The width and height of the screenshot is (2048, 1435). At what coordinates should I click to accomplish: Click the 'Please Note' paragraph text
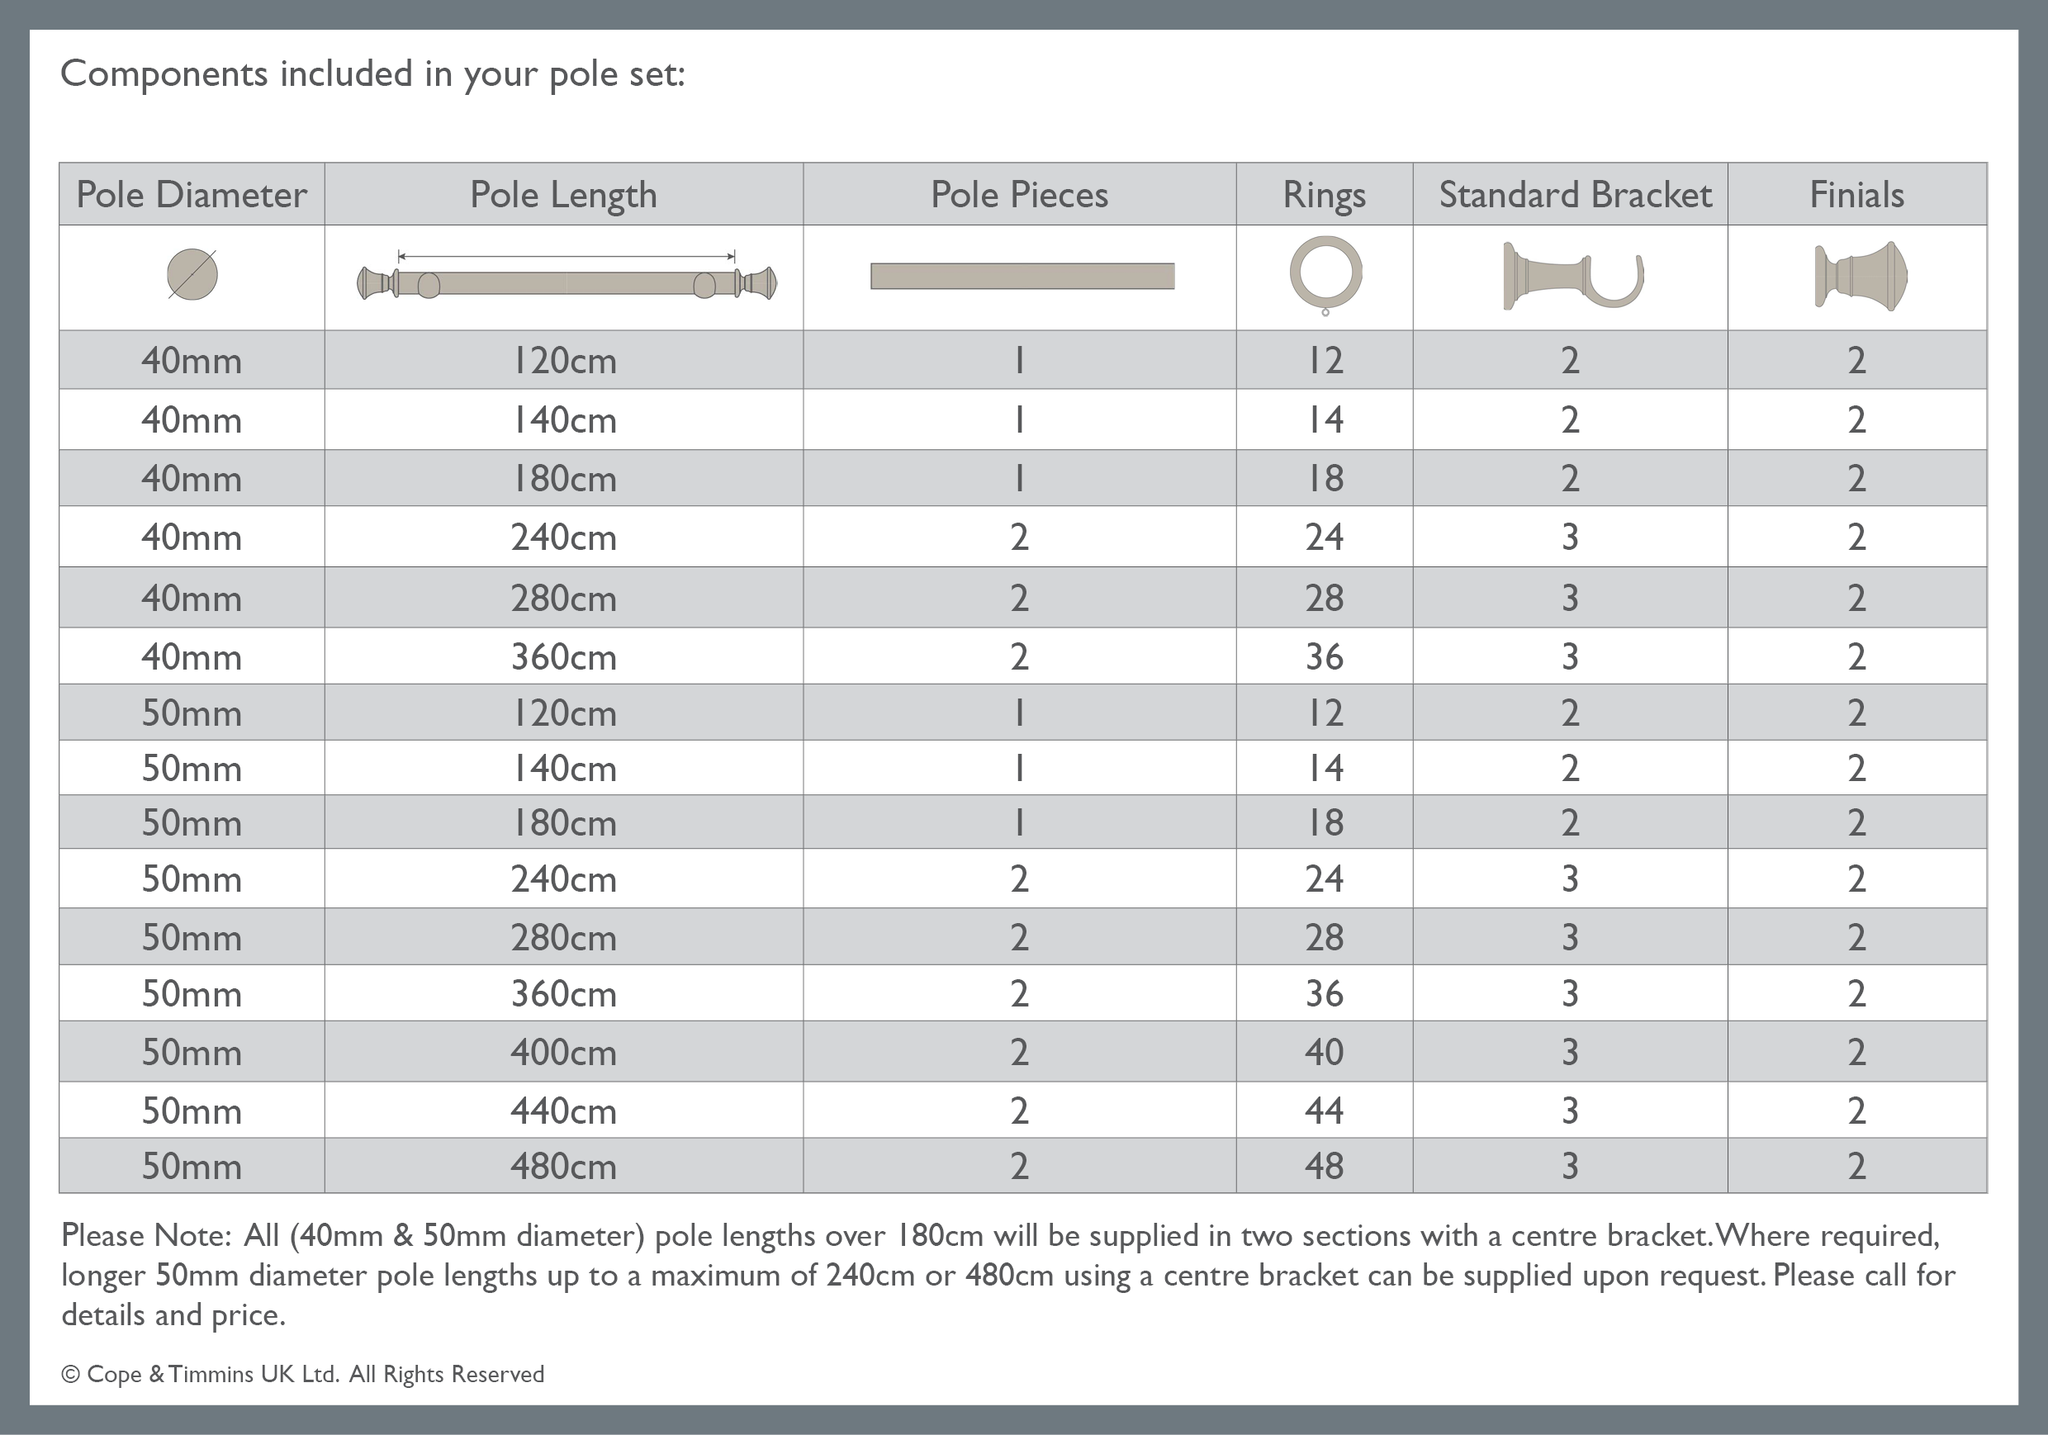[1000, 1275]
